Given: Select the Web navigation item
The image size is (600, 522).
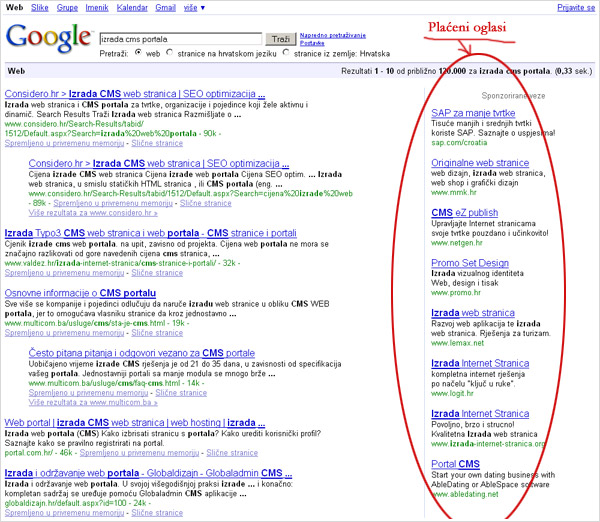Looking at the screenshot, I should [x=14, y=7].
